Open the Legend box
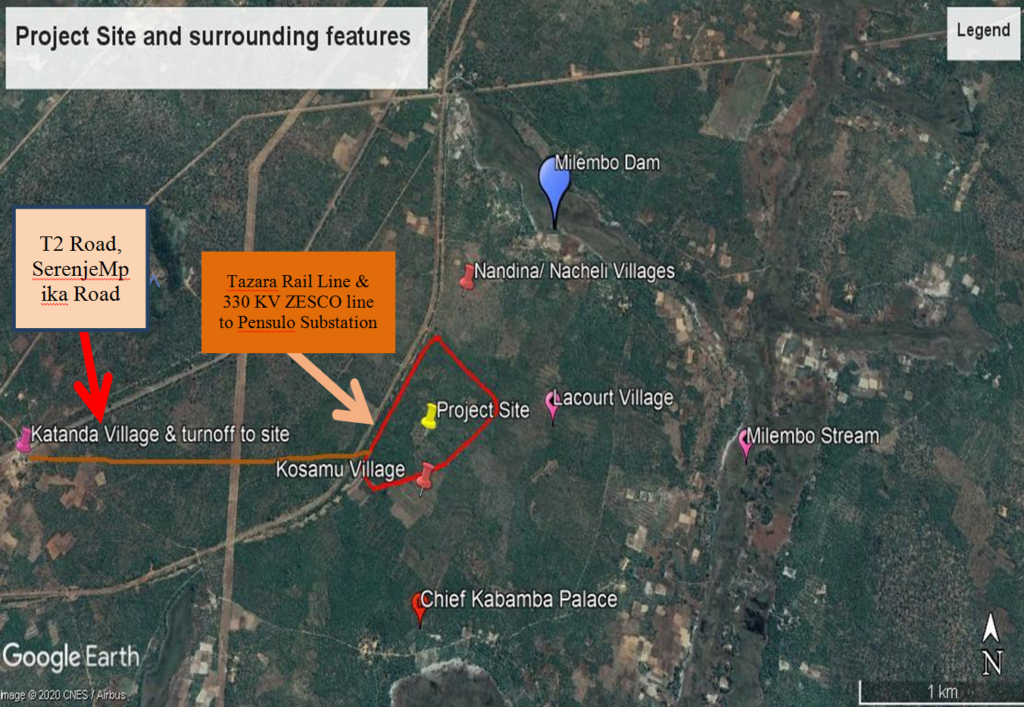Screen dimensions: 1024x707 [983, 33]
